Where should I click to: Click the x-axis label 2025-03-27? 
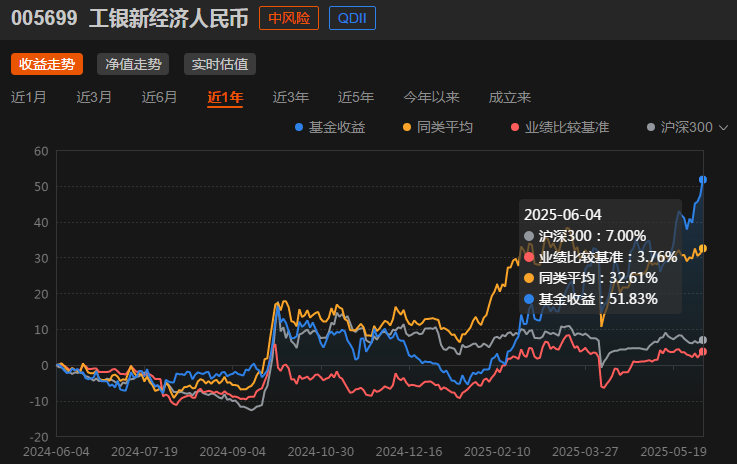pyautogui.click(x=585, y=452)
